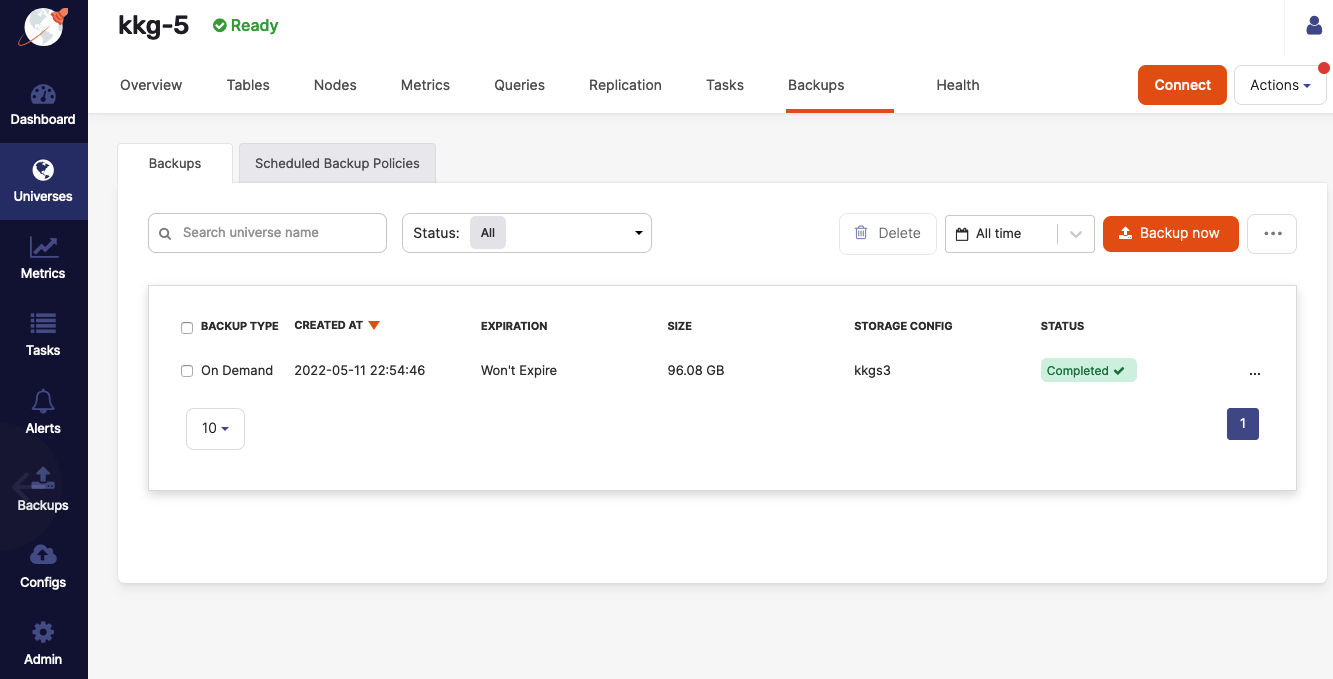
Task: Focus the Search universe name field
Action: [x=267, y=233]
